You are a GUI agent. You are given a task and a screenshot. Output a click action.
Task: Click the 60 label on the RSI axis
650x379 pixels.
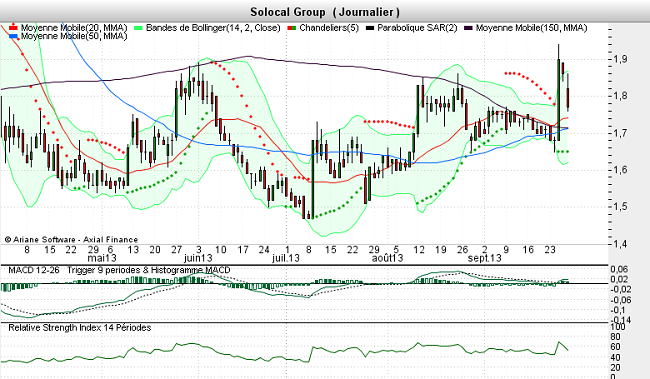point(615,347)
